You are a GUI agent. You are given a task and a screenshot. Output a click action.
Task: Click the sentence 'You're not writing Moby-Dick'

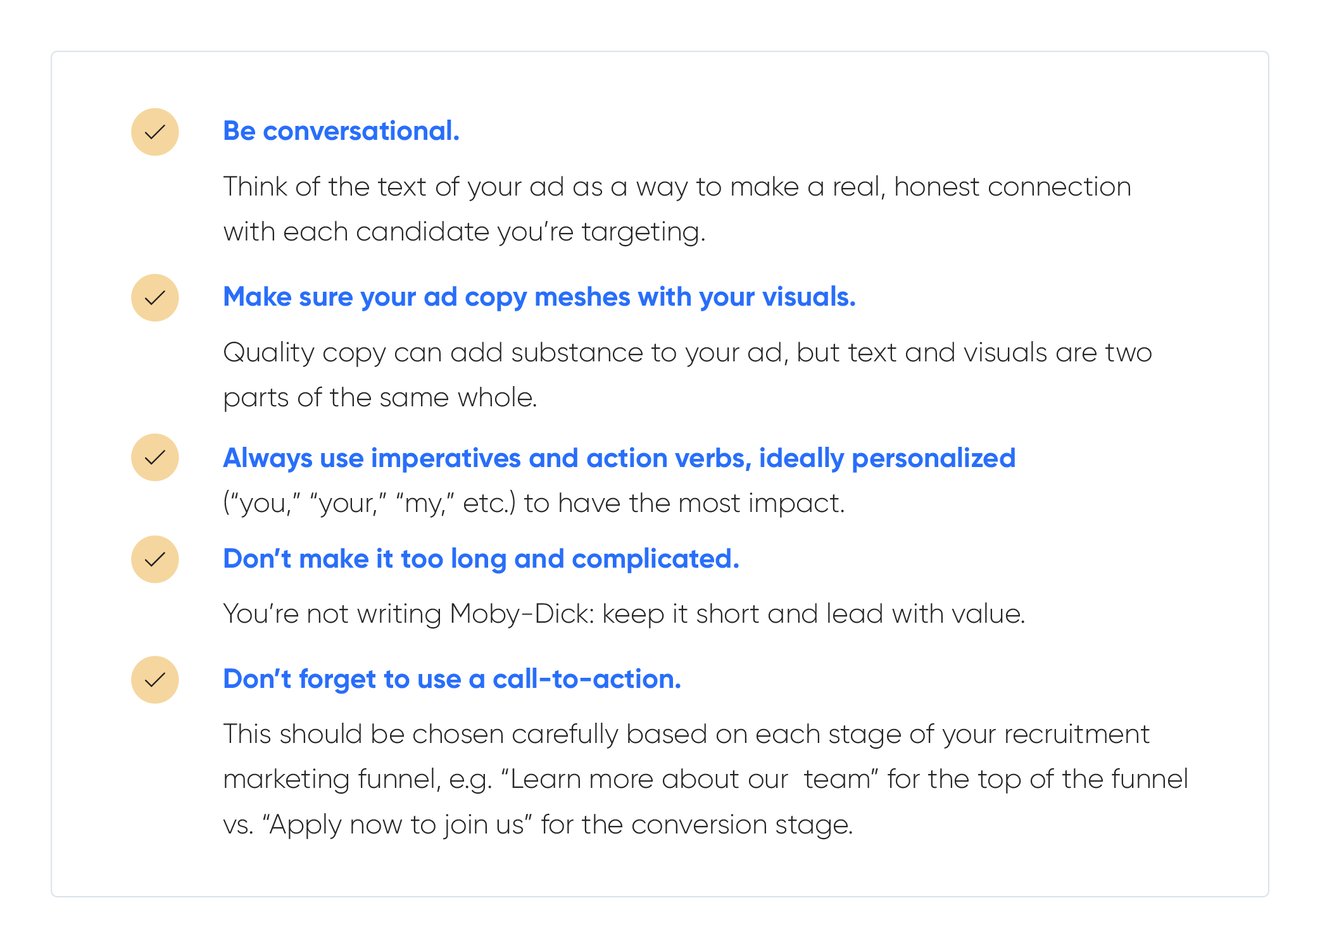pyautogui.click(x=624, y=614)
